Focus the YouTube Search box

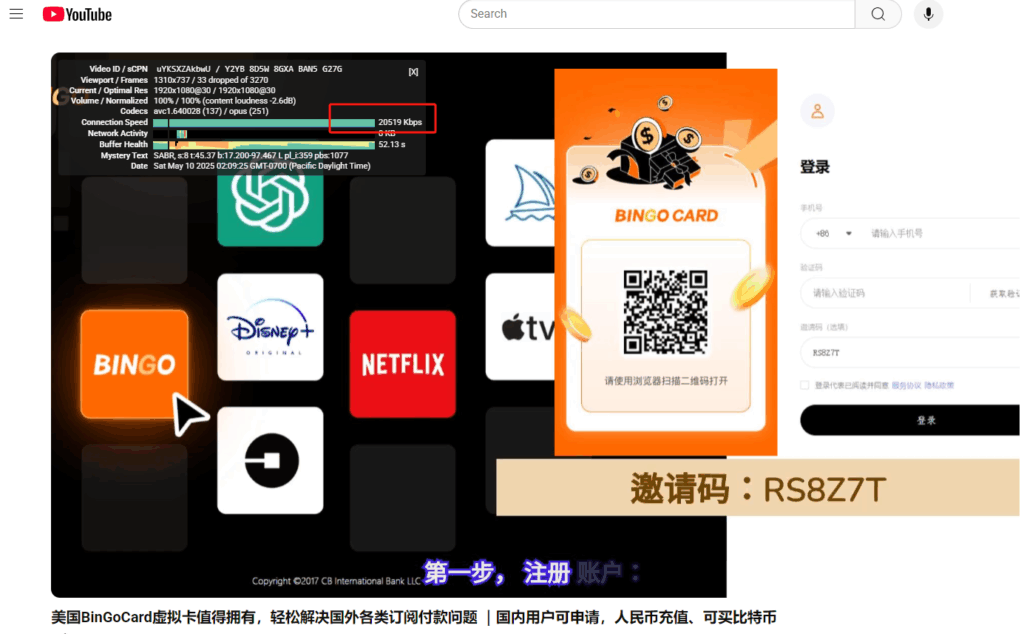(x=656, y=14)
